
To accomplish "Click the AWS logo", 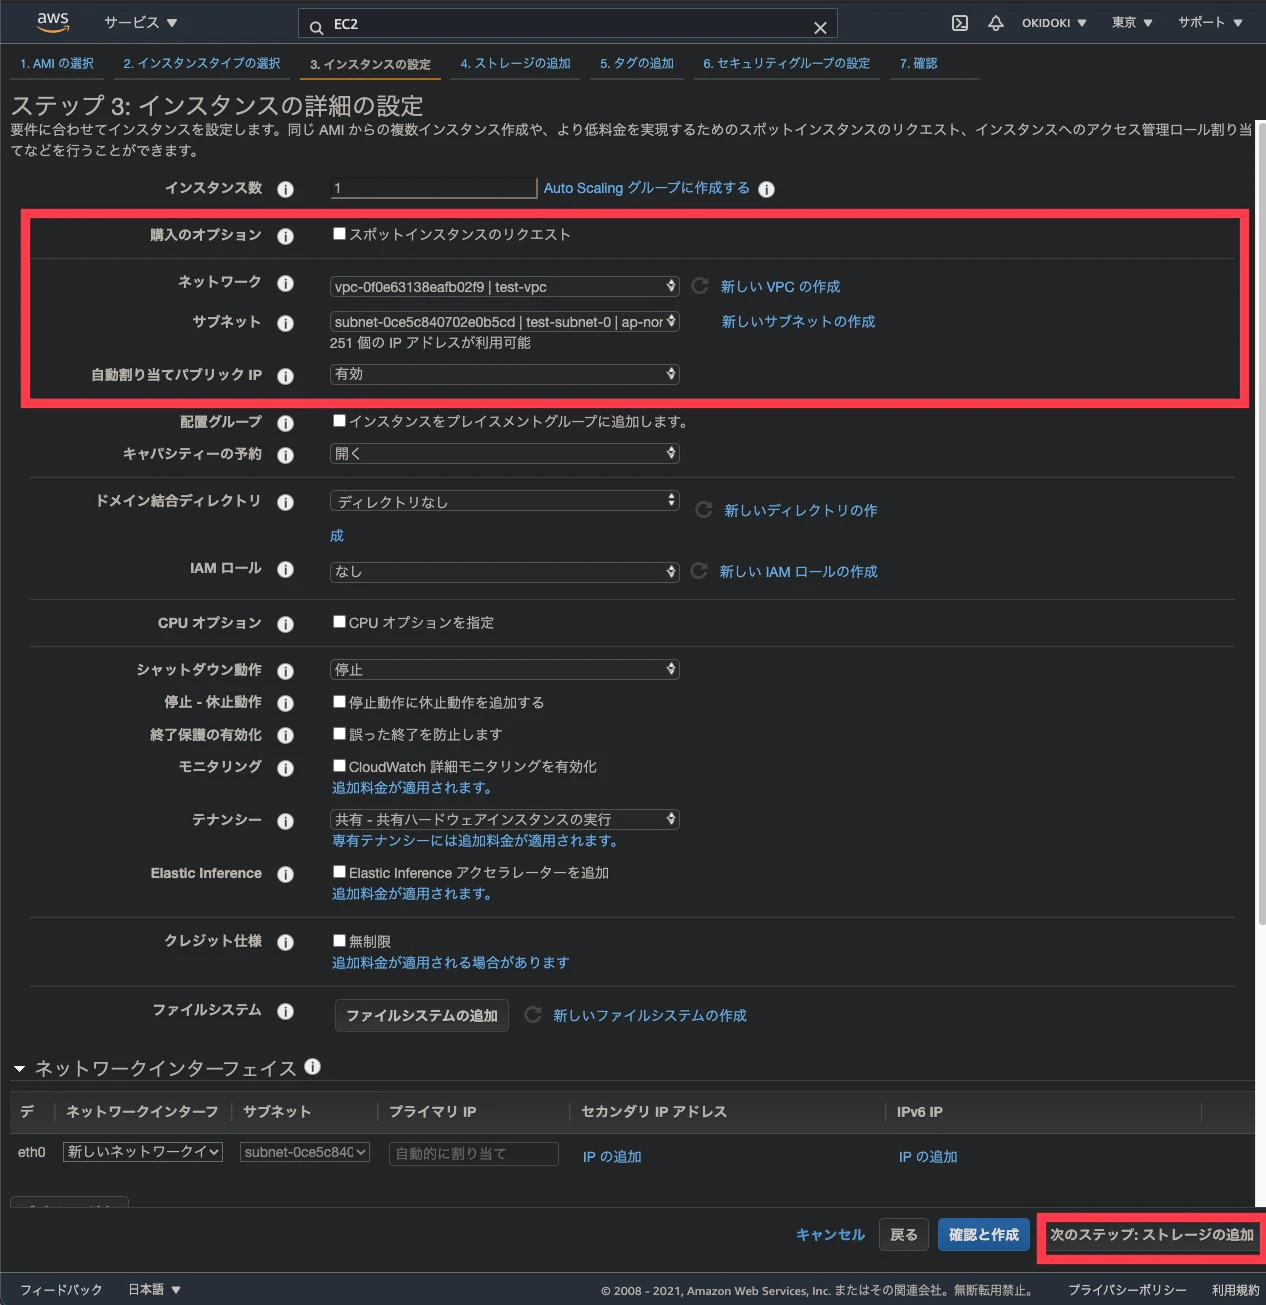I will [x=52, y=22].
